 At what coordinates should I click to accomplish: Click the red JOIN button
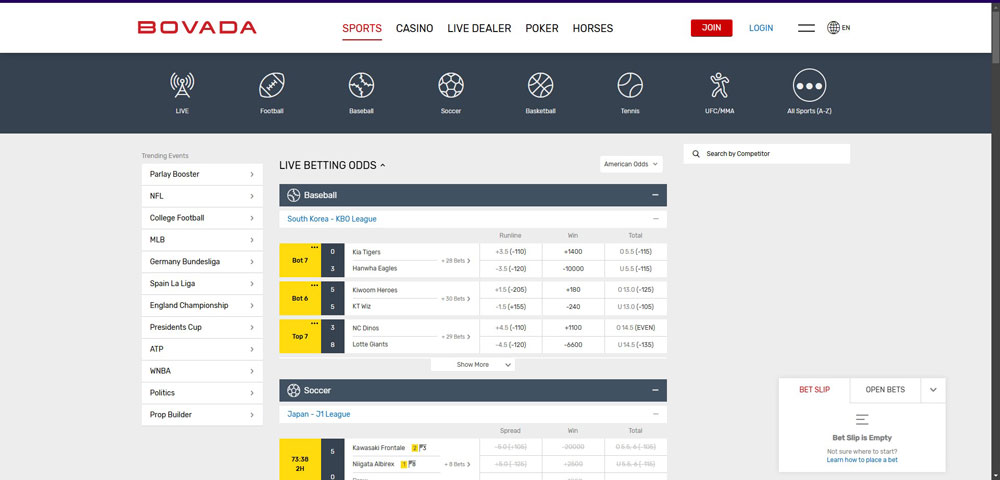tap(711, 28)
